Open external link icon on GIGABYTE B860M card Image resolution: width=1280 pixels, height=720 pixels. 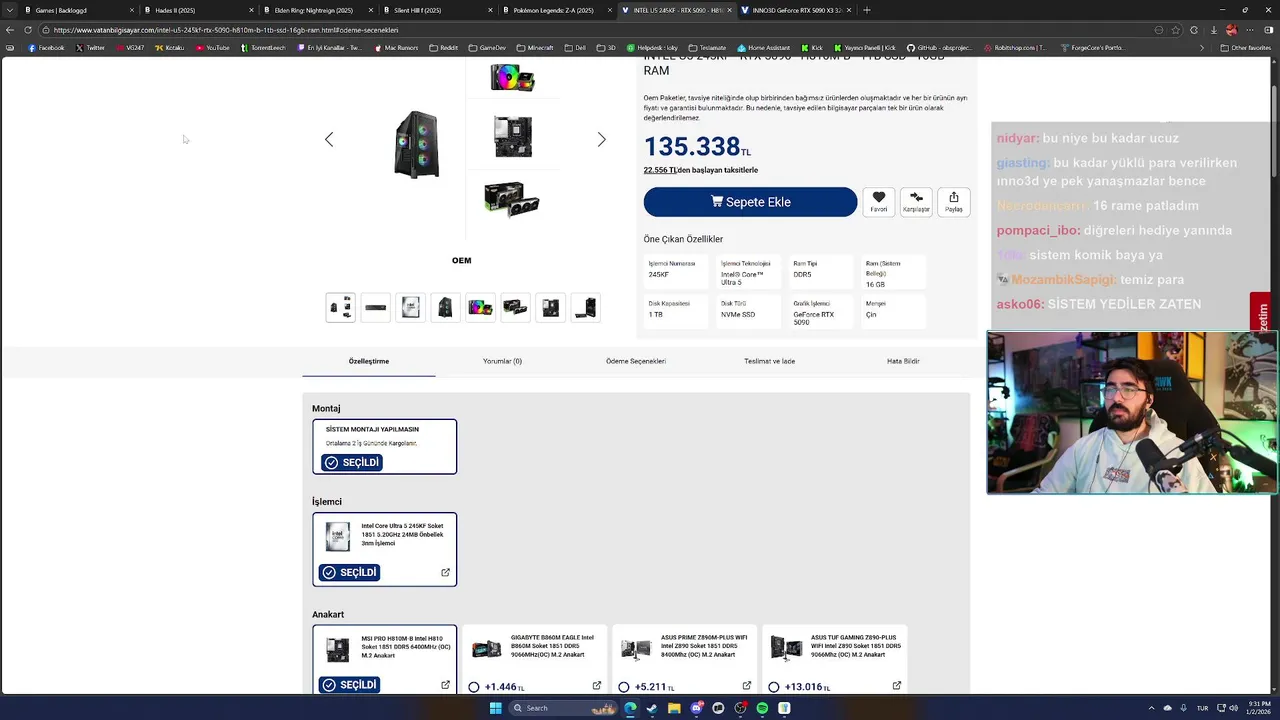pos(597,685)
